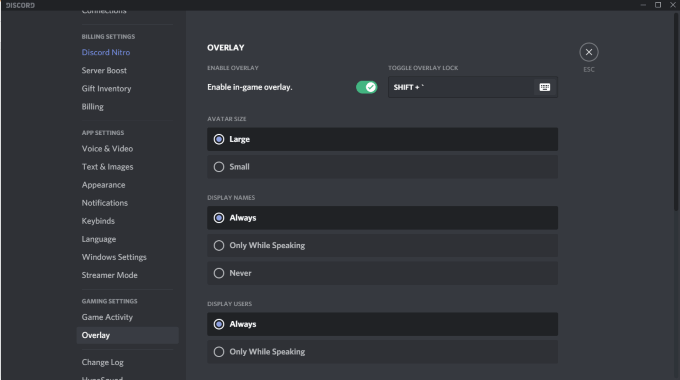Maximize the Discord window

(658, 5)
